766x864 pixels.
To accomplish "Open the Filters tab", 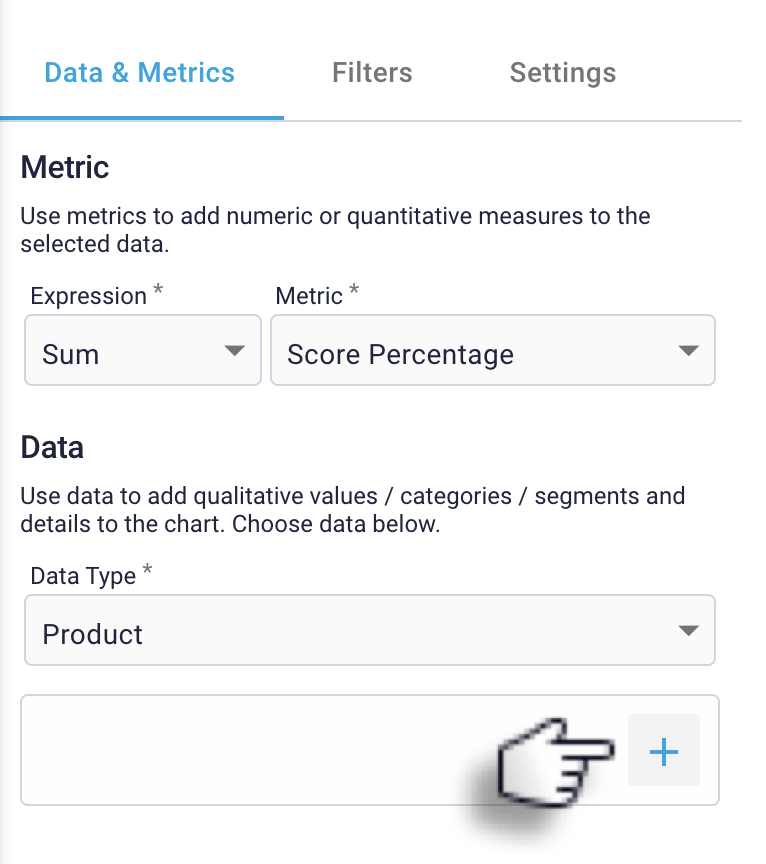I will coord(372,73).
